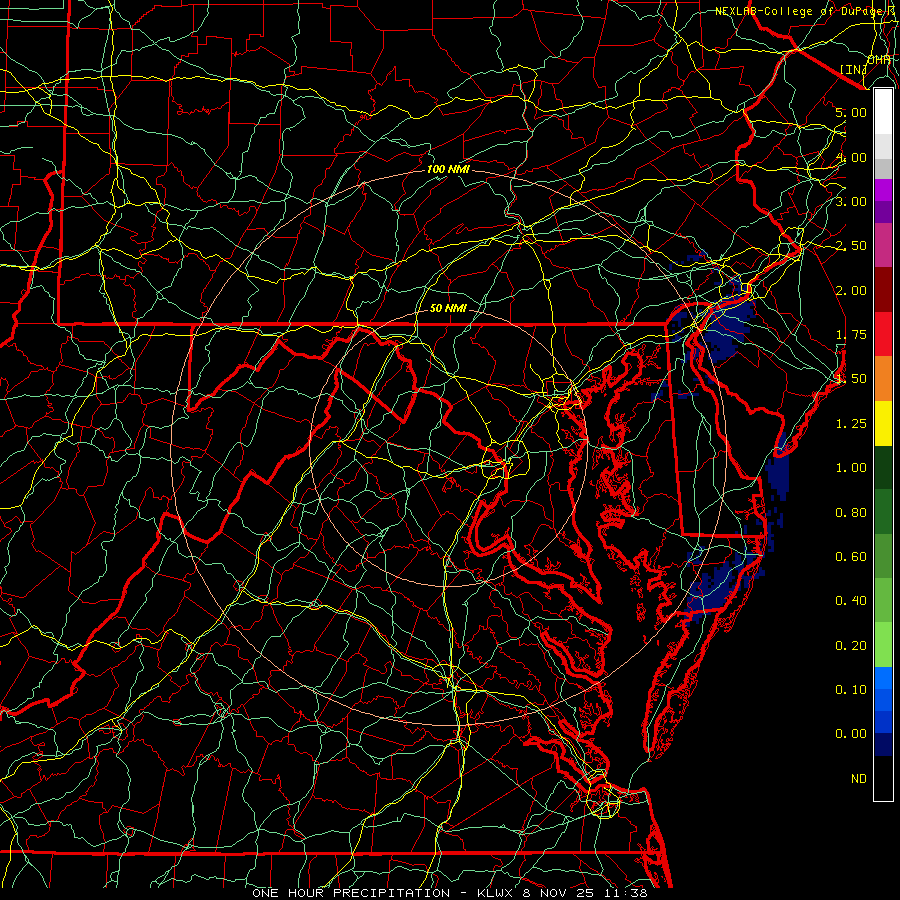Select the pink 2.50 inch legend swatch
Viewport: 900px width, 900px height.
[883, 245]
